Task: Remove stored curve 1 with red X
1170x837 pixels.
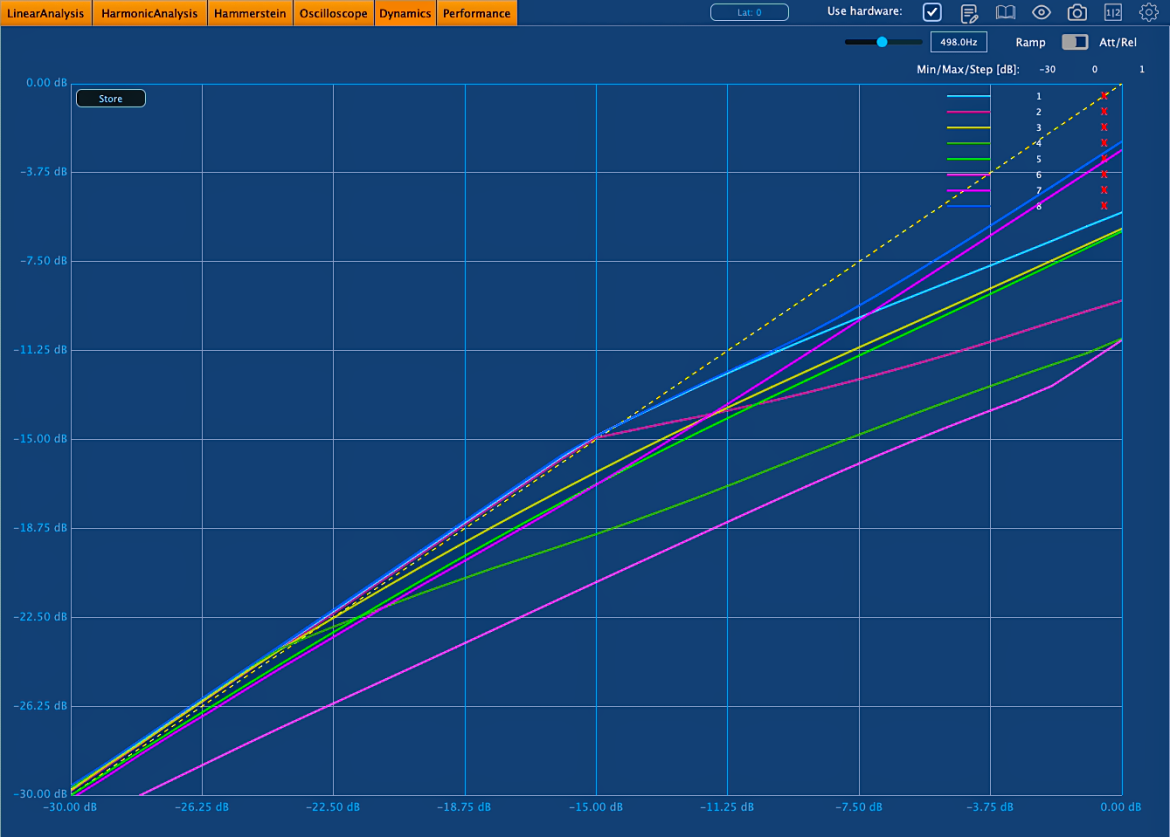Action: coord(1104,96)
